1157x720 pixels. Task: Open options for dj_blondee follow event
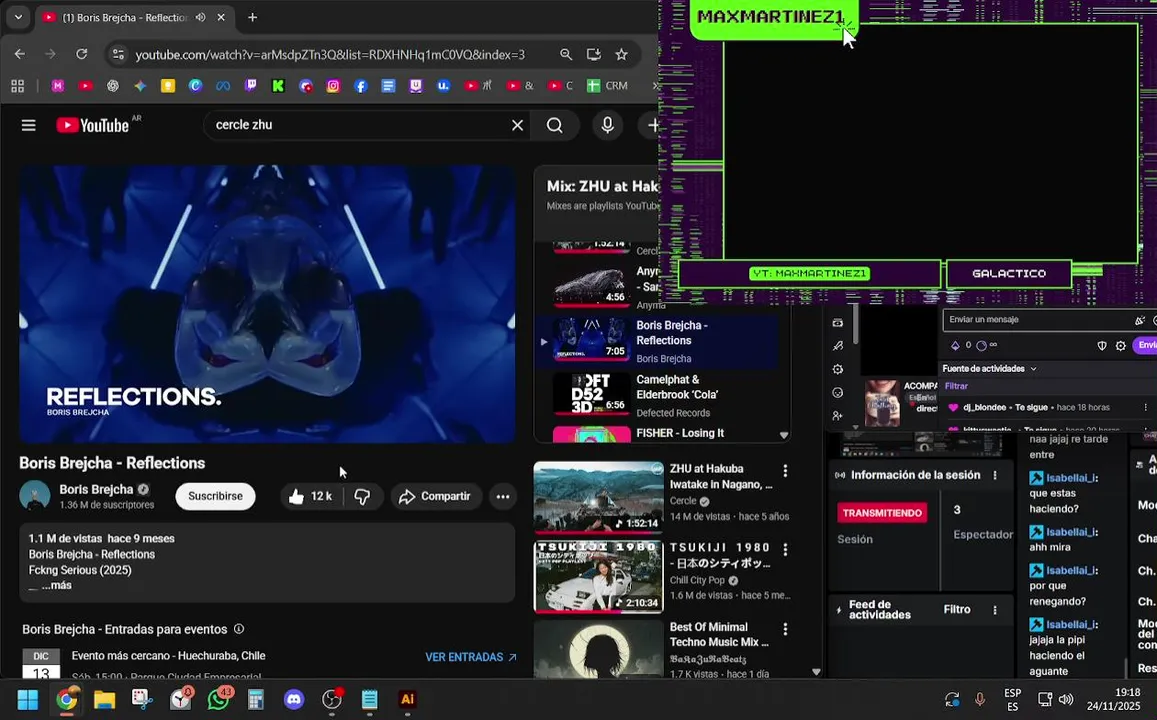(x=1145, y=407)
